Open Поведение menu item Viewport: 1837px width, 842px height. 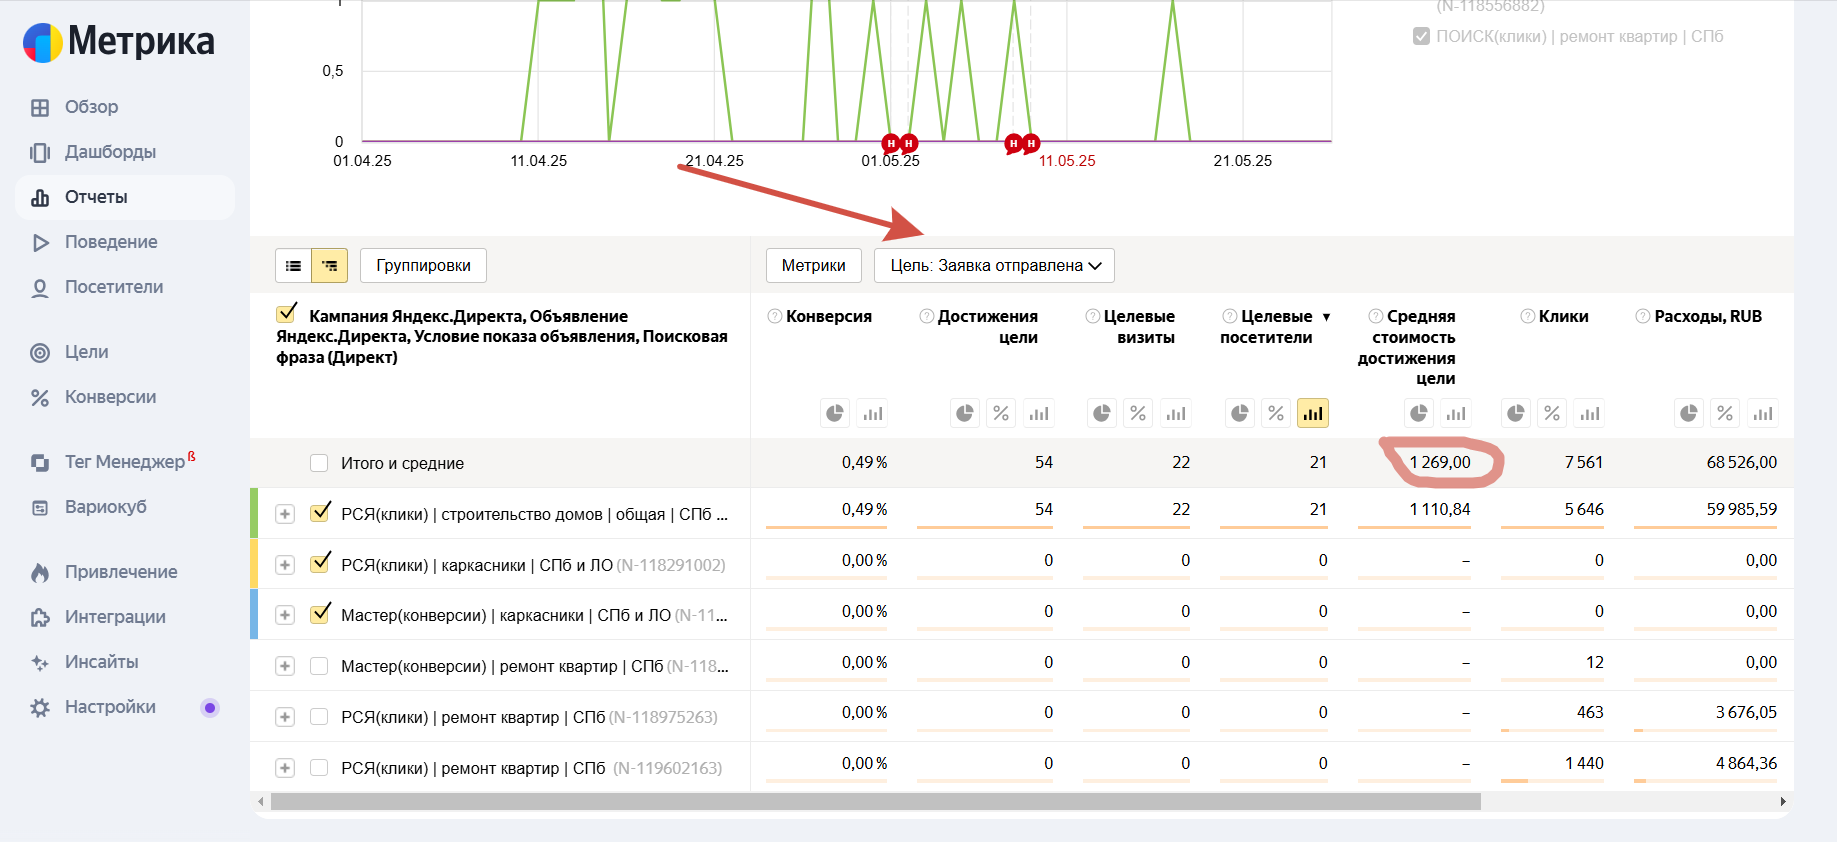111,242
